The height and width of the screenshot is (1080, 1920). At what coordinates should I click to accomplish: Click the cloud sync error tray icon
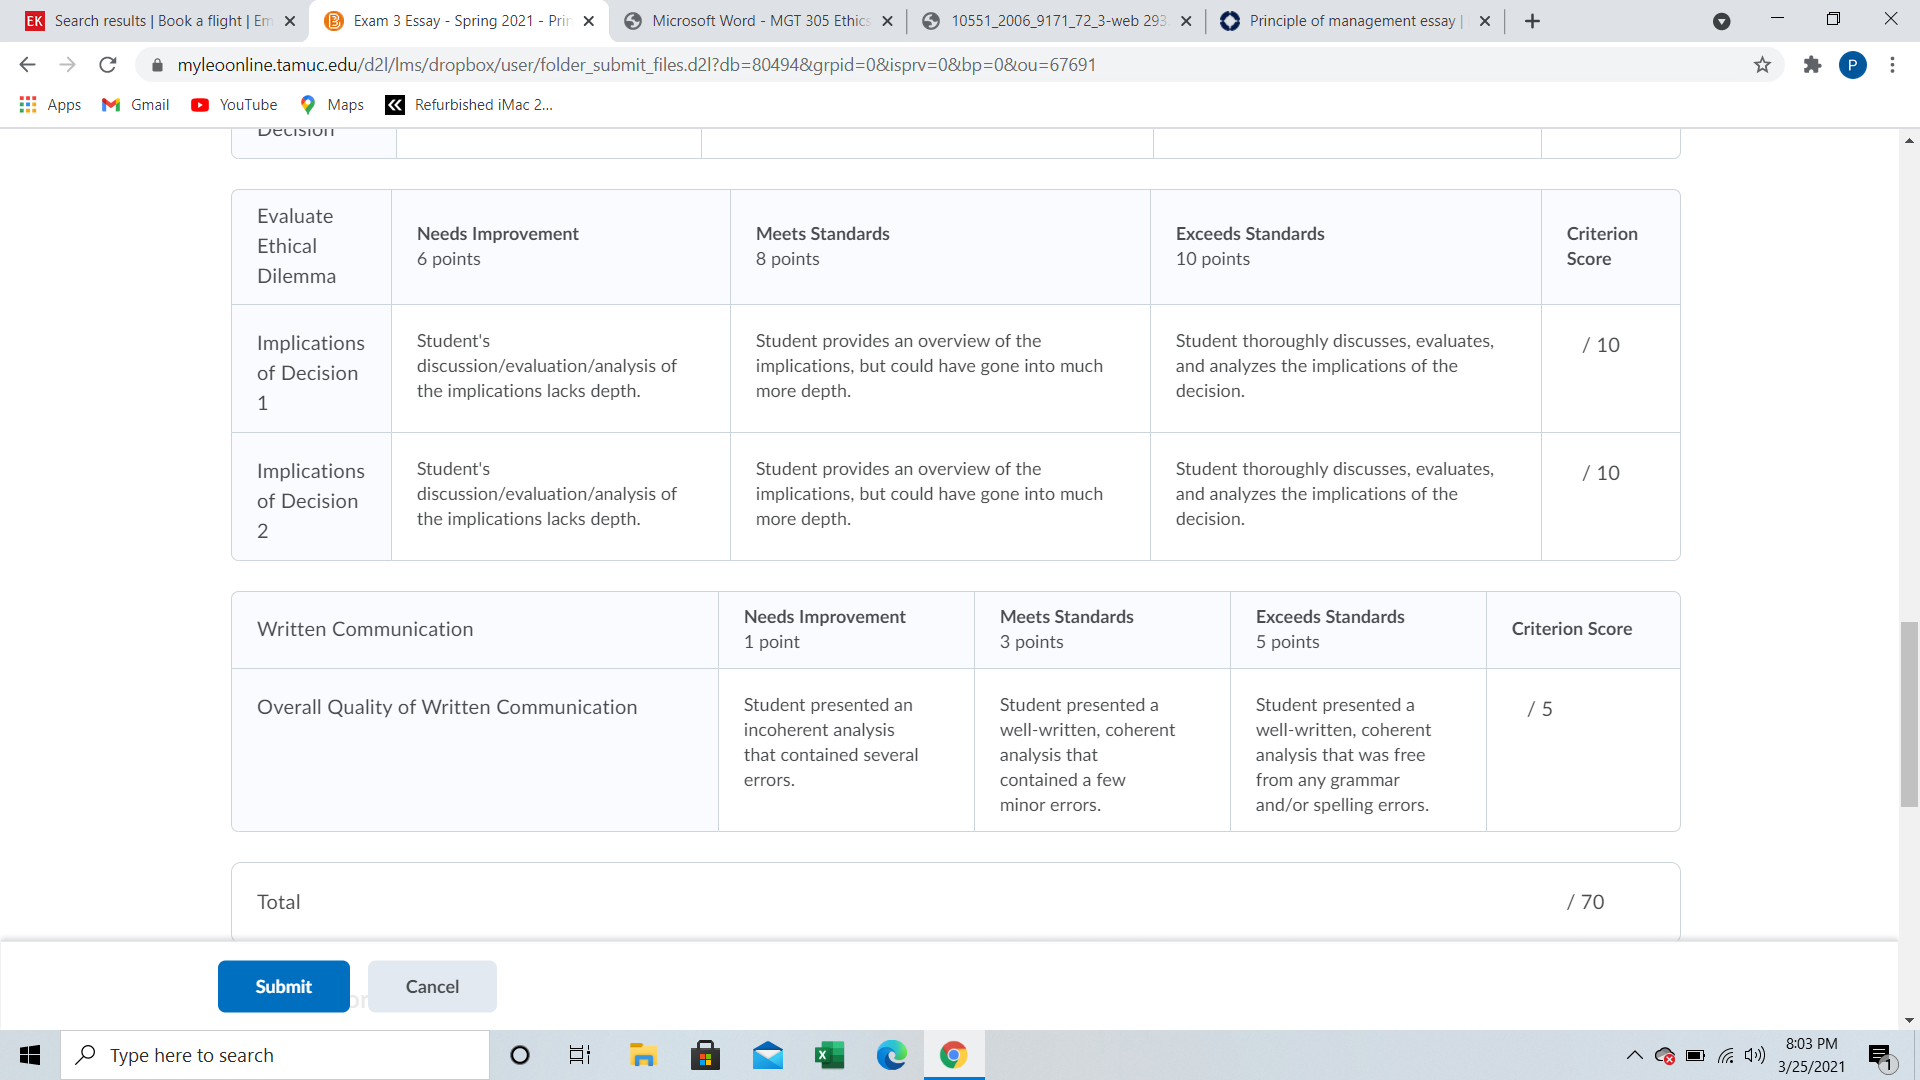pyautogui.click(x=1665, y=1055)
